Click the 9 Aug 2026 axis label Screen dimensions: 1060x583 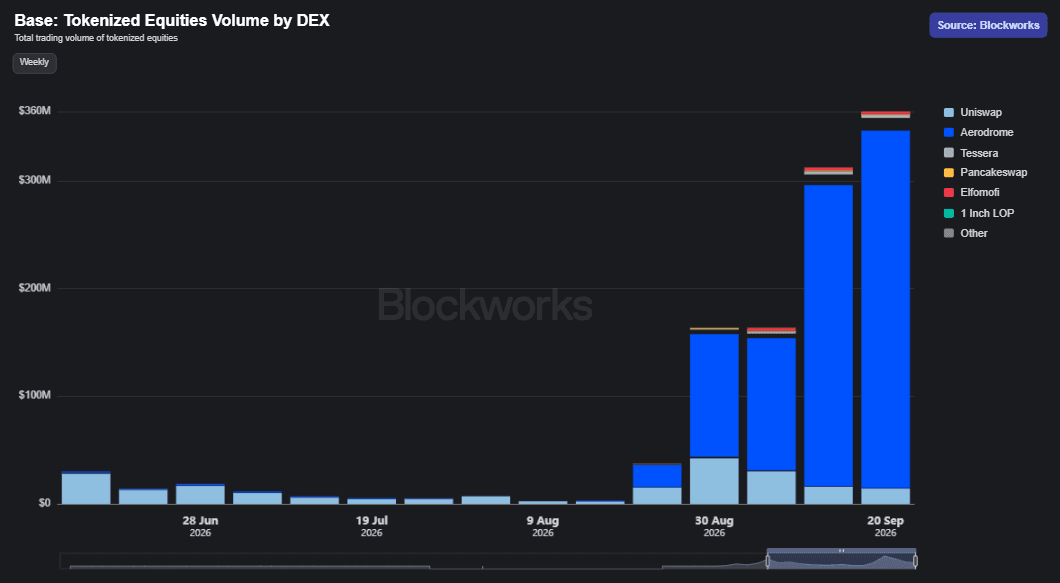point(543,526)
